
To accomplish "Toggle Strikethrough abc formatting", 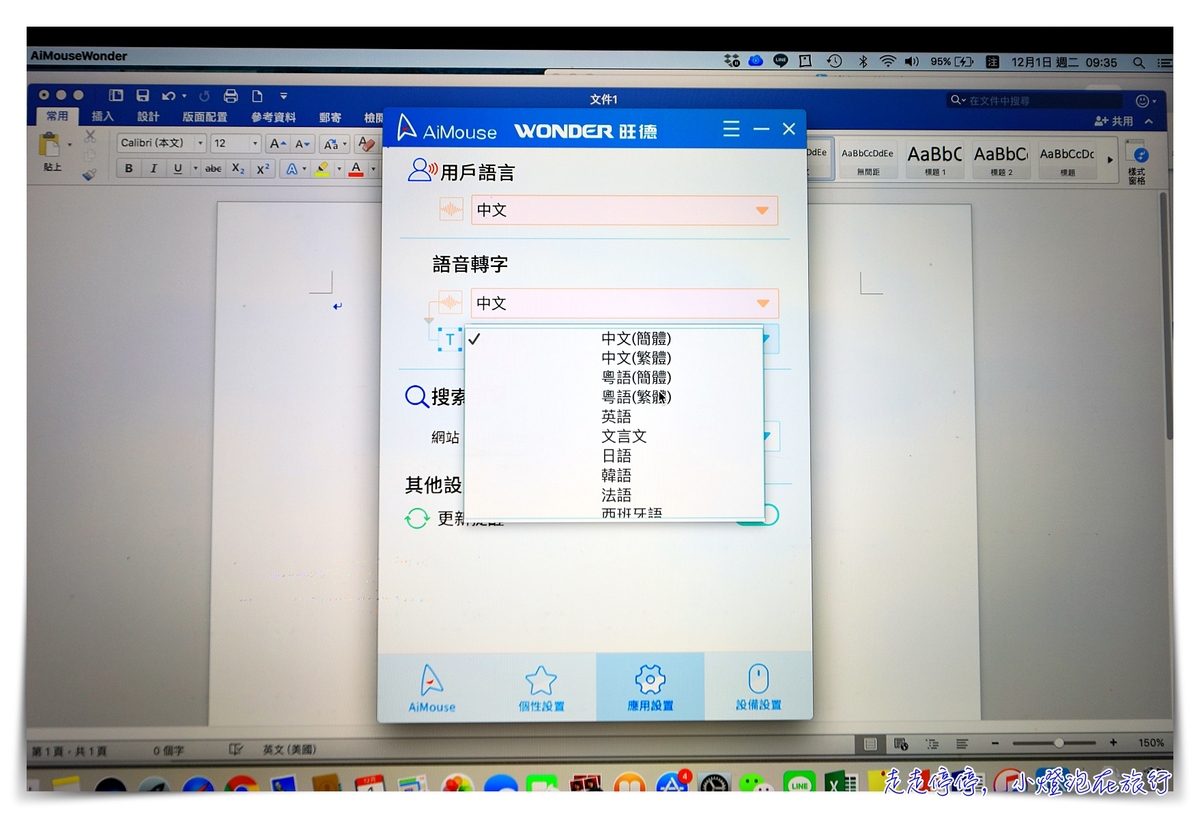I will pos(213,169).
